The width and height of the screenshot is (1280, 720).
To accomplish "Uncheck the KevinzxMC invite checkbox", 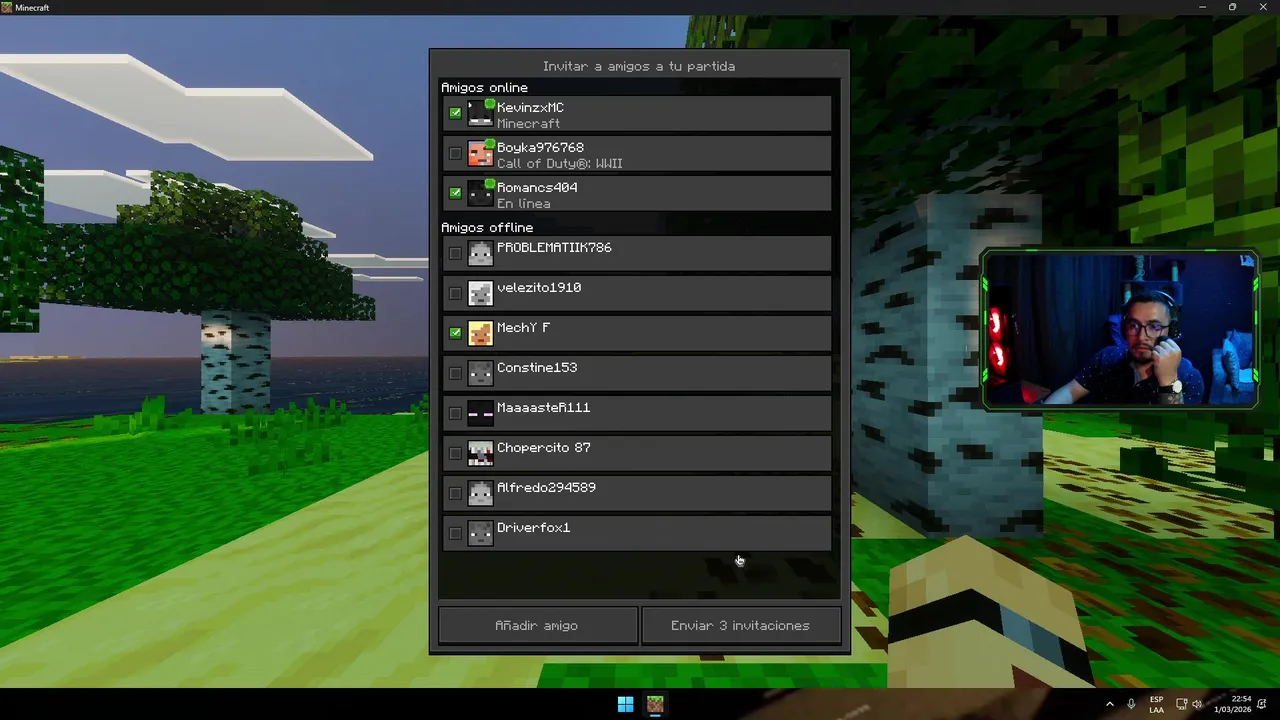I will (456, 113).
